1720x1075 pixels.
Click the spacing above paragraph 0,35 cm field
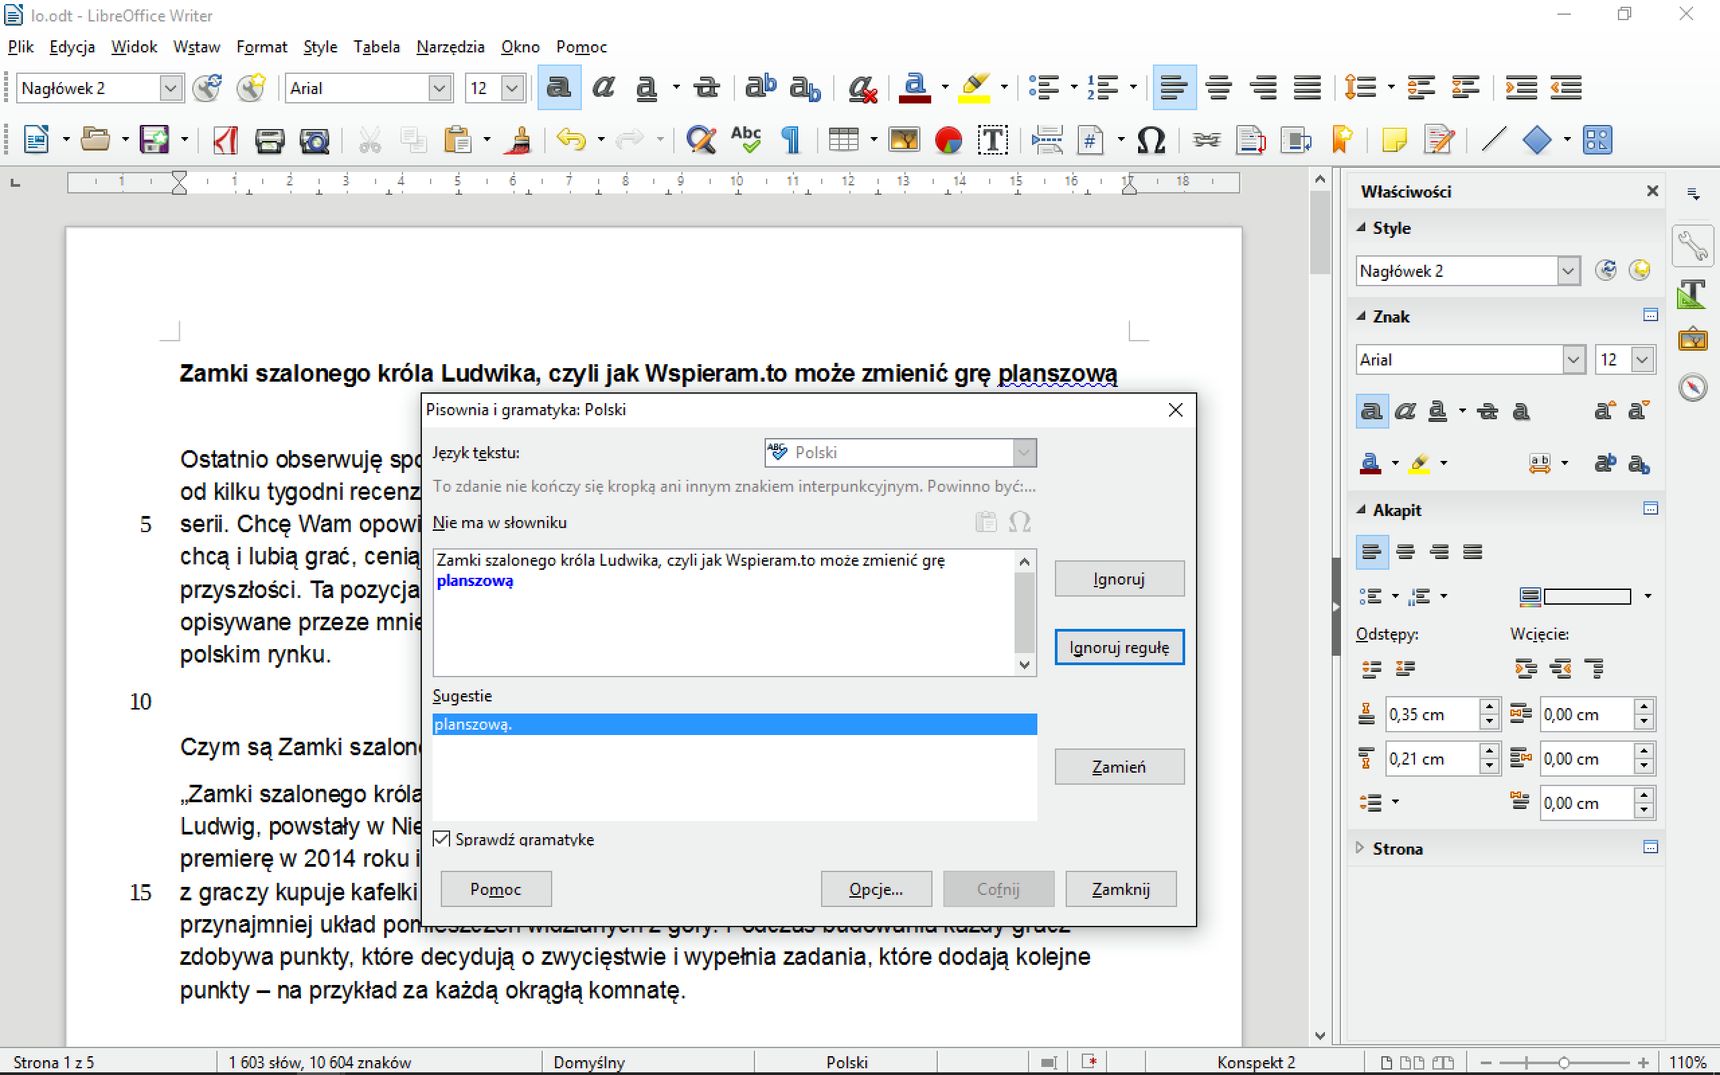point(1432,714)
